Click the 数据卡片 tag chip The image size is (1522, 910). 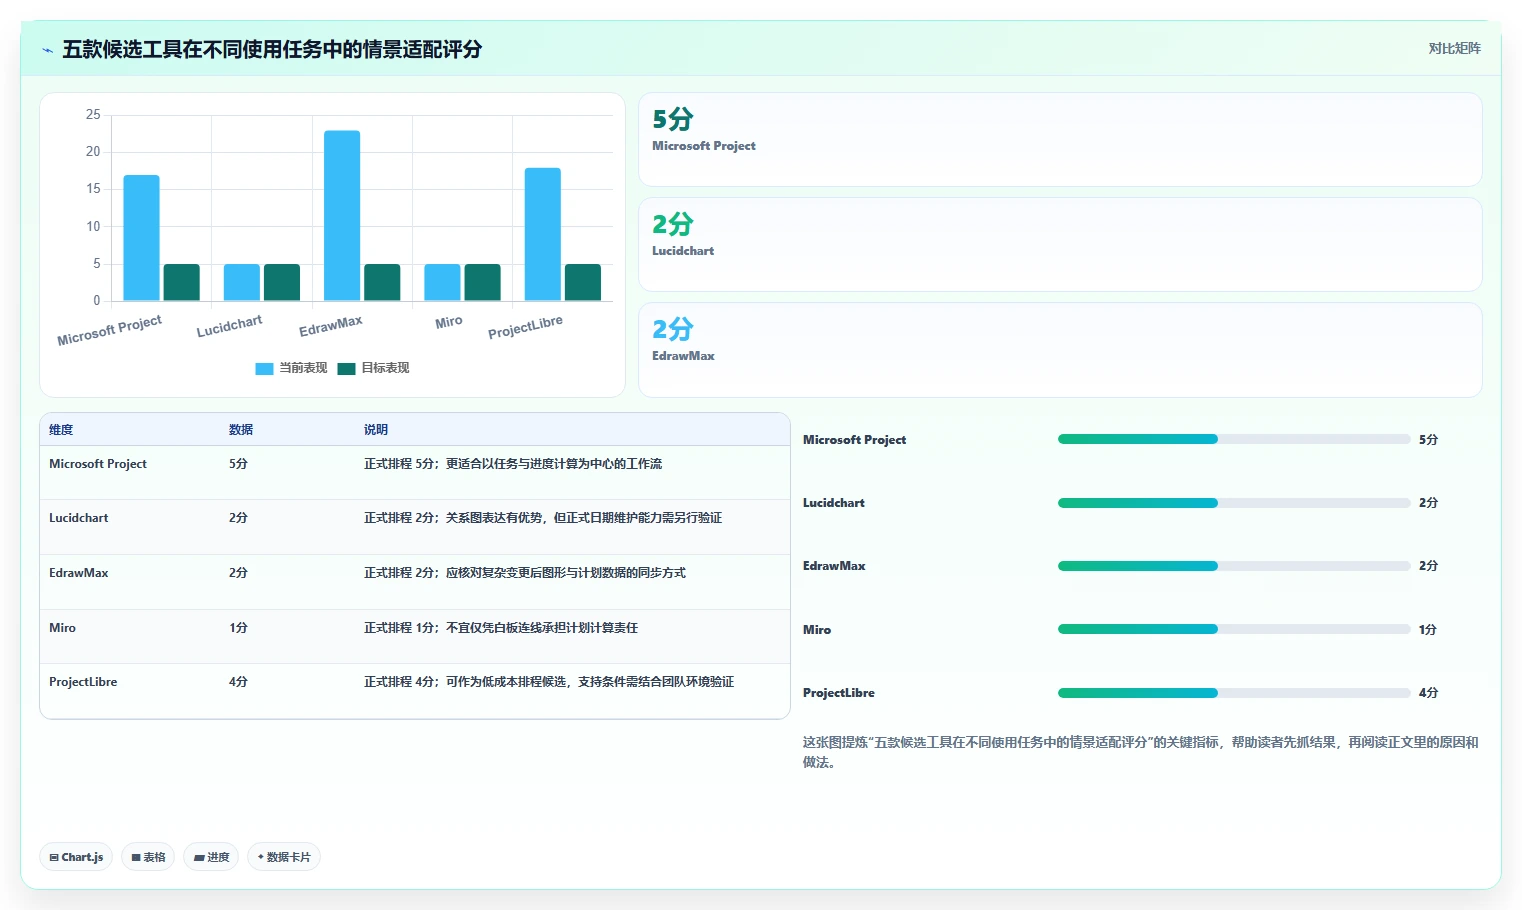pos(284,857)
